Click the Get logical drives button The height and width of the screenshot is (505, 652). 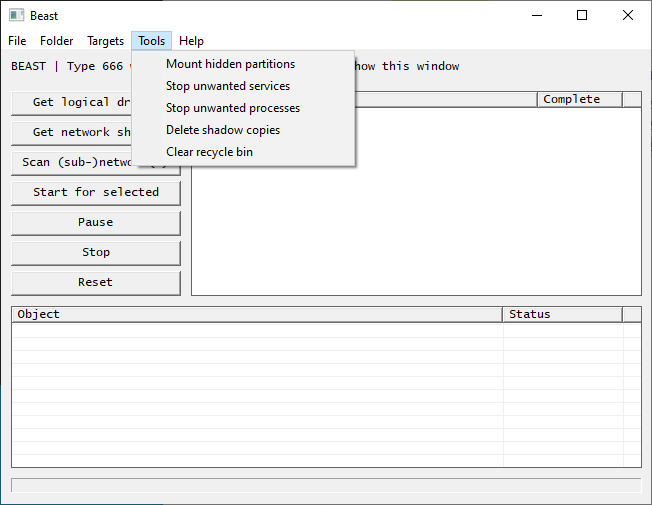(72, 103)
